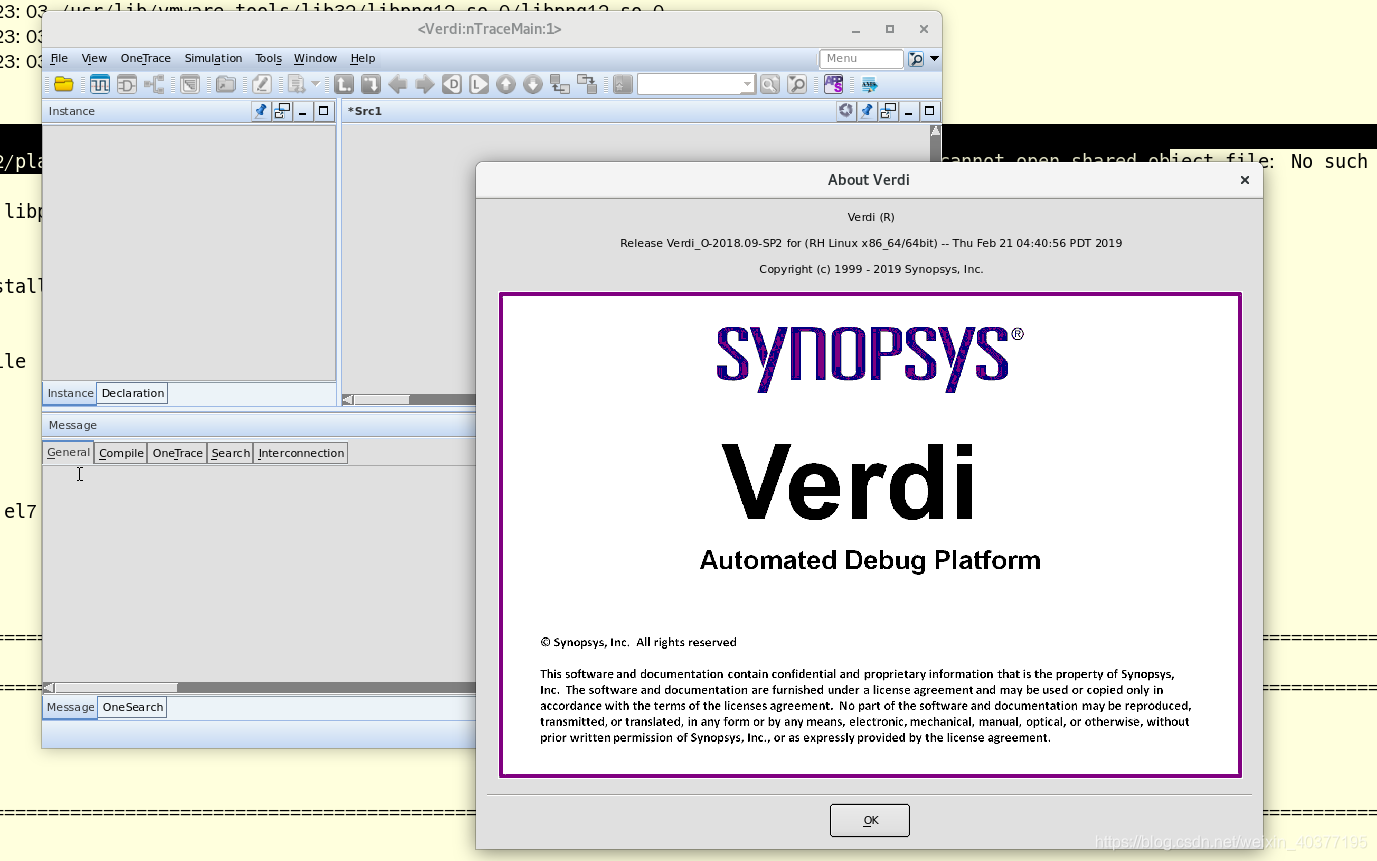Click the round up-arrow icon

[x=506, y=84]
